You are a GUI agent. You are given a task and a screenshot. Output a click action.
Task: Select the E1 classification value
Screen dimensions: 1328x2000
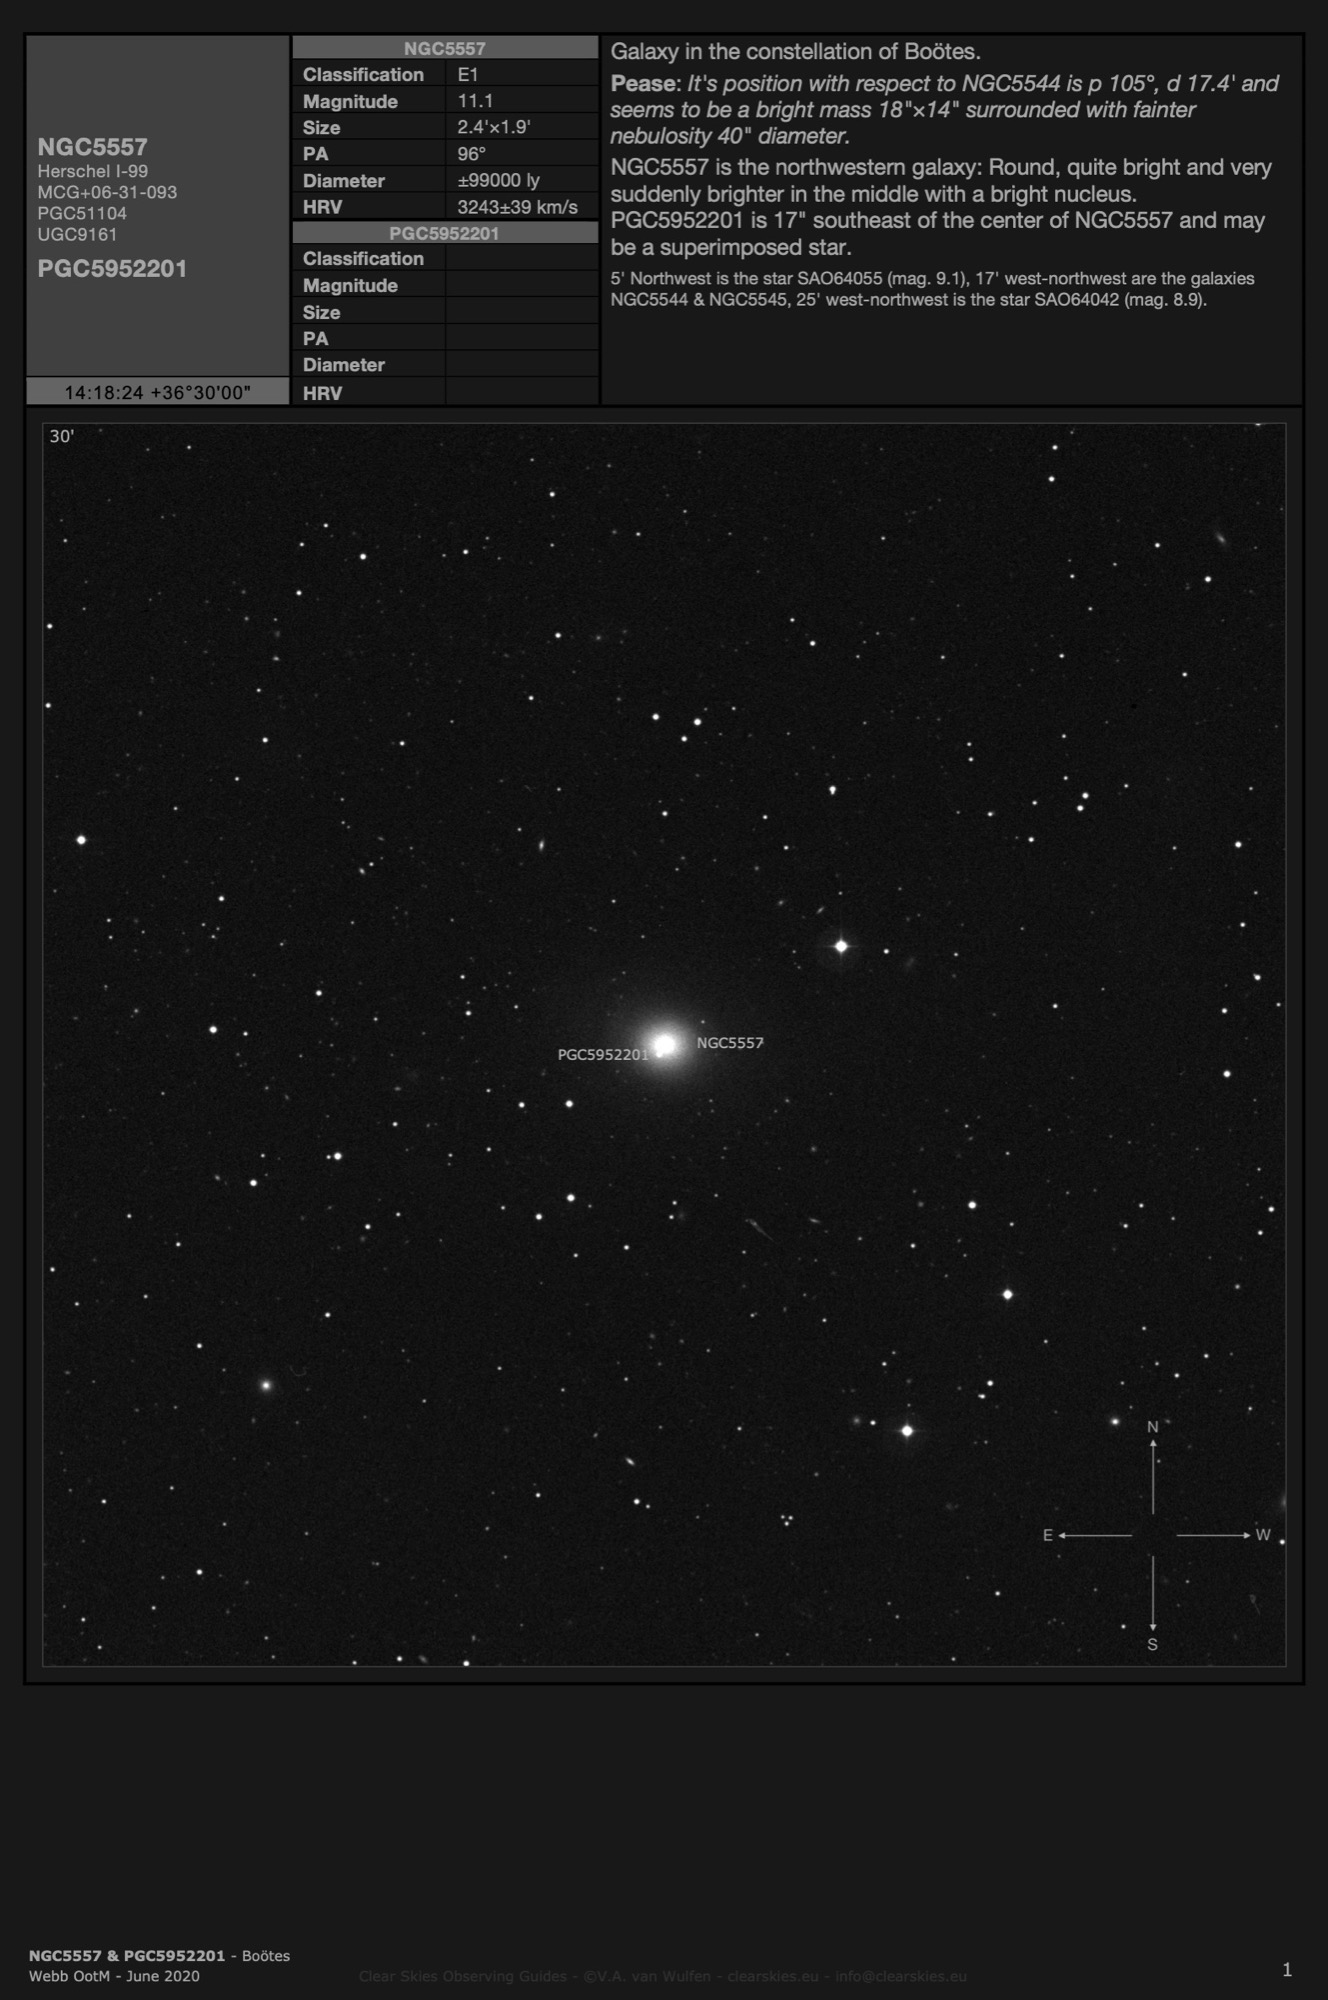pos(468,74)
